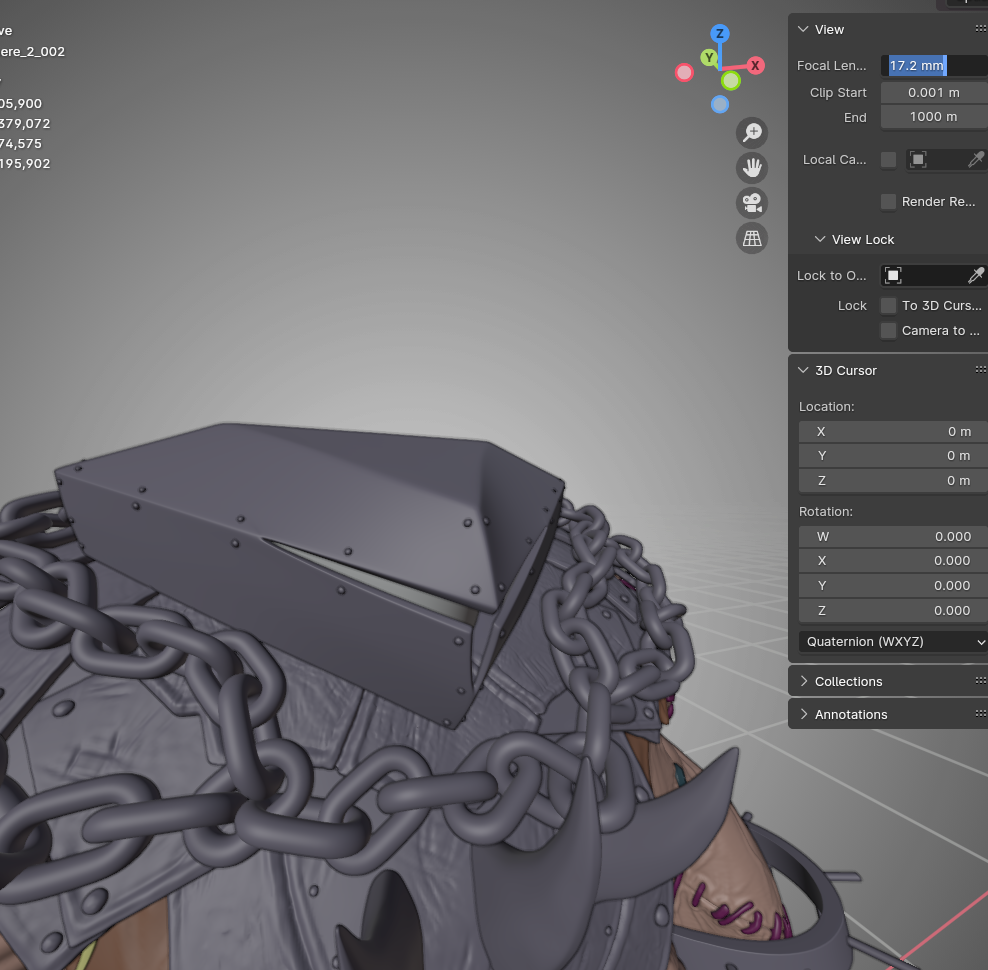
Task: Expand the Collections panel
Action: click(x=803, y=681)
